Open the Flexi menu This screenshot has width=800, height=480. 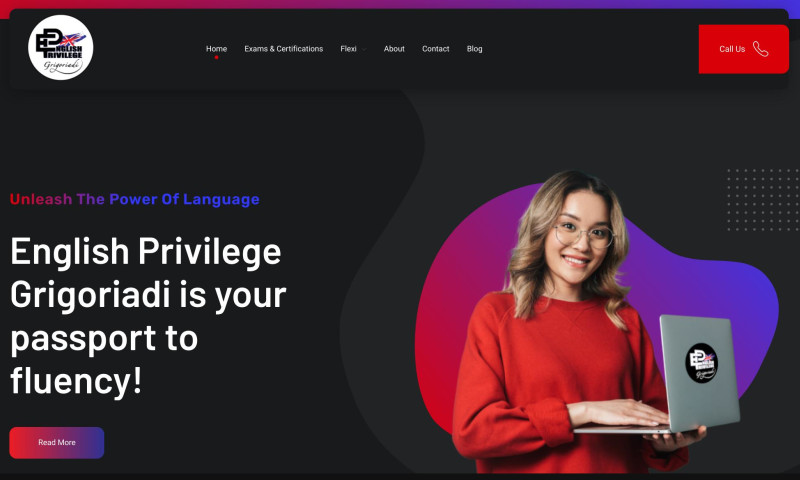coord(348,49)
